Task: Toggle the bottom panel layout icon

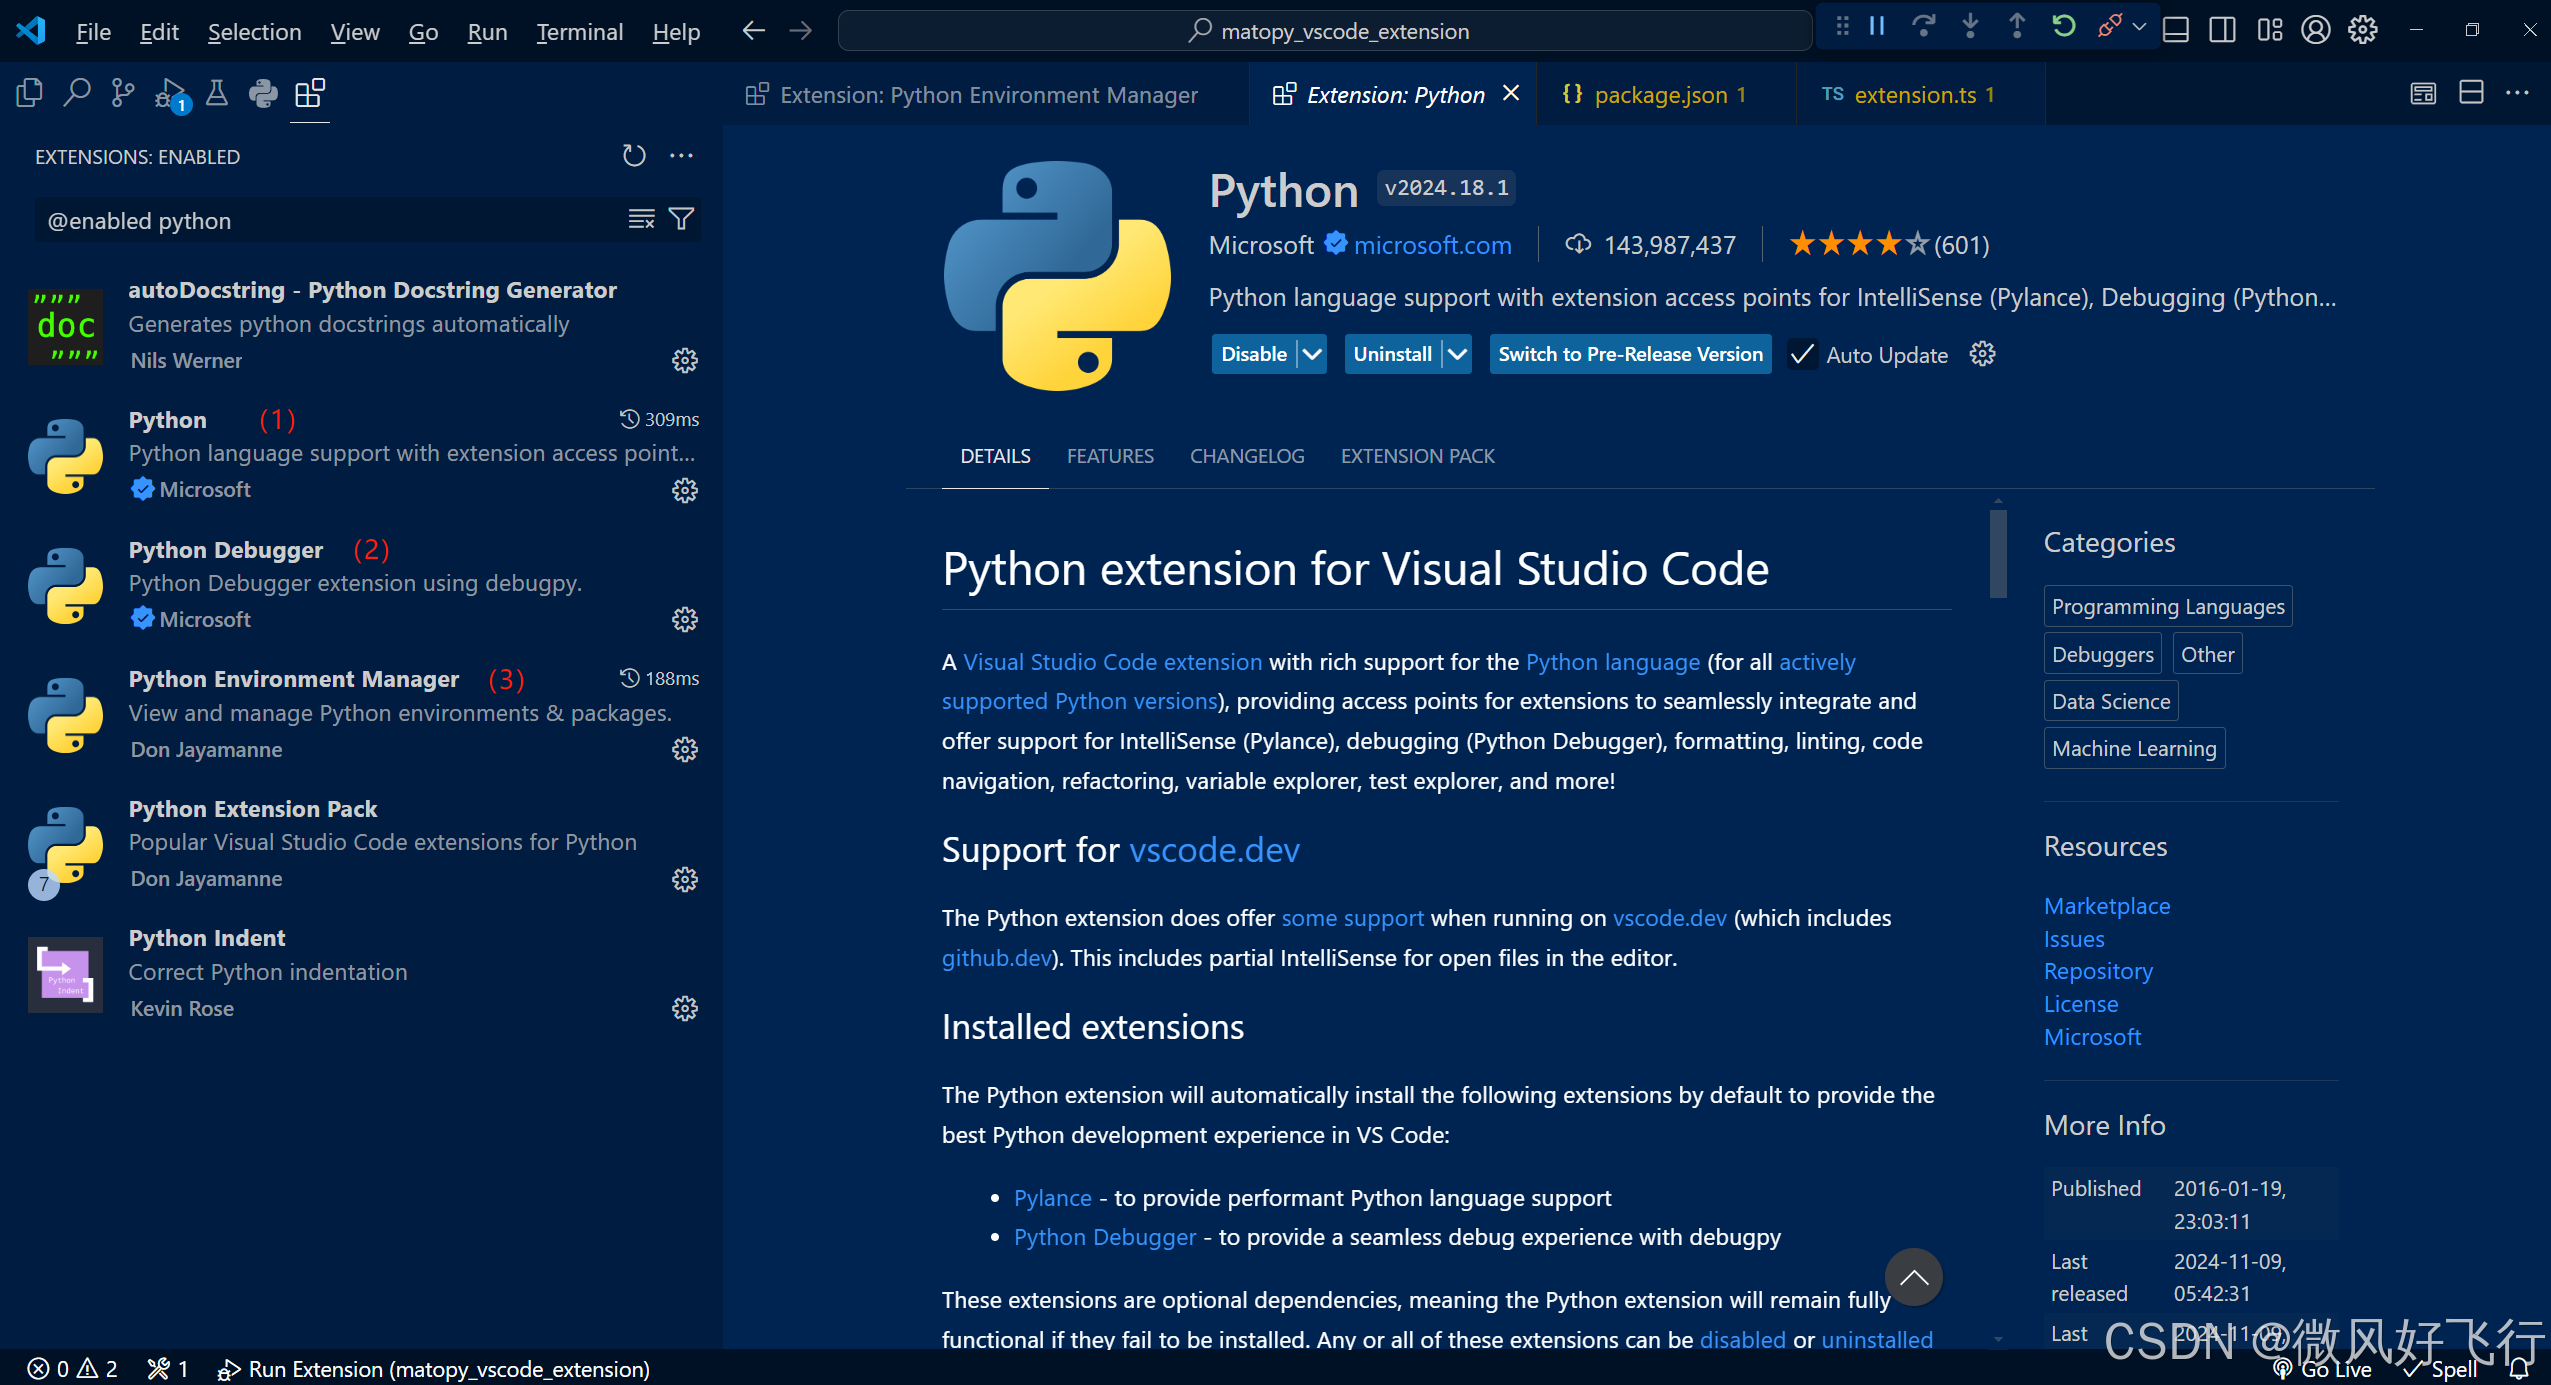Action: coord(2175,30)
